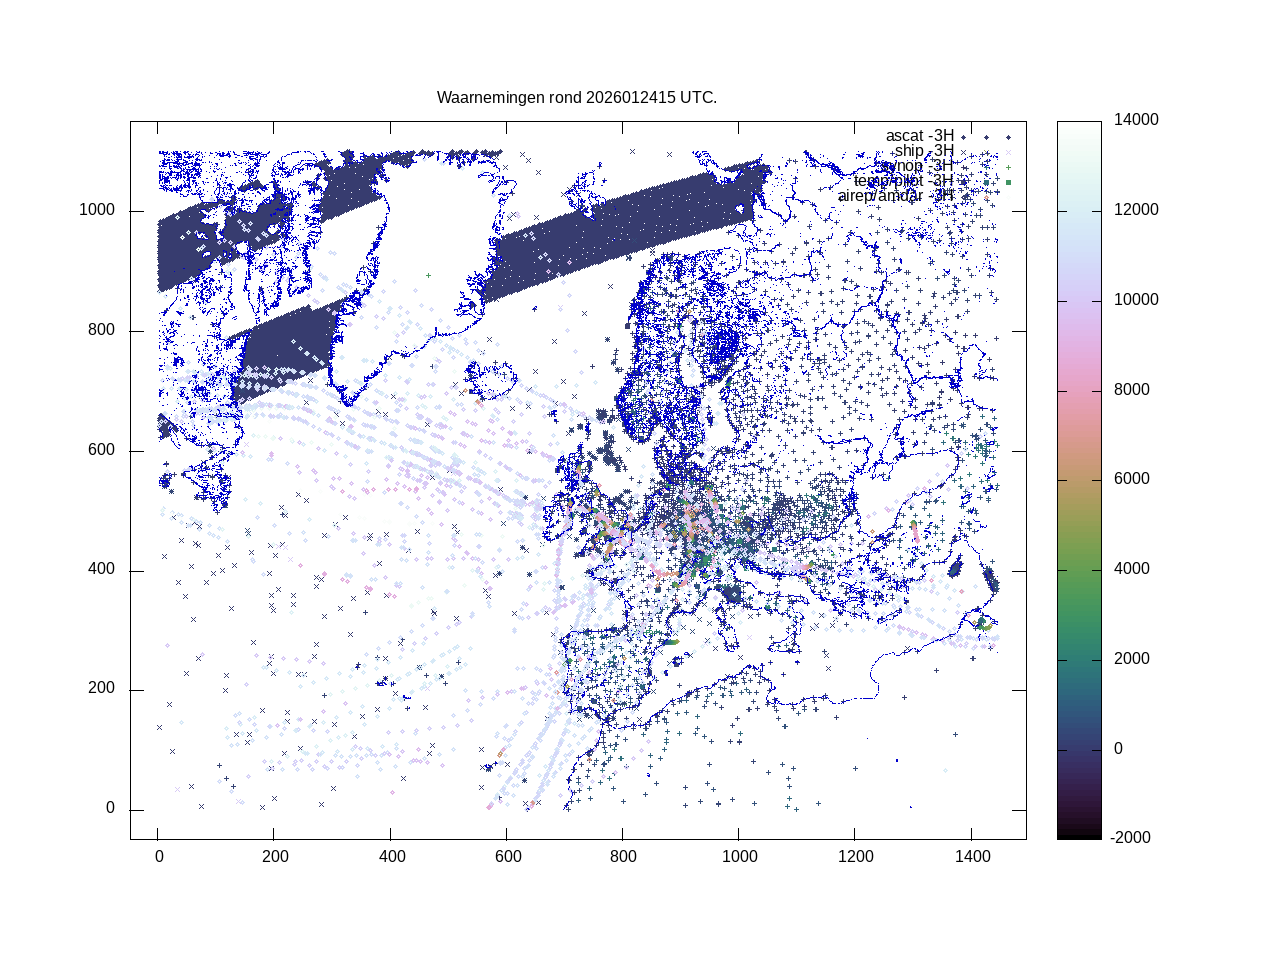The width and height of the screenshot is (1280, 960).
Task: Click the orange diamond marker in airep/amdar row
Action: click(x=986, y=197)
